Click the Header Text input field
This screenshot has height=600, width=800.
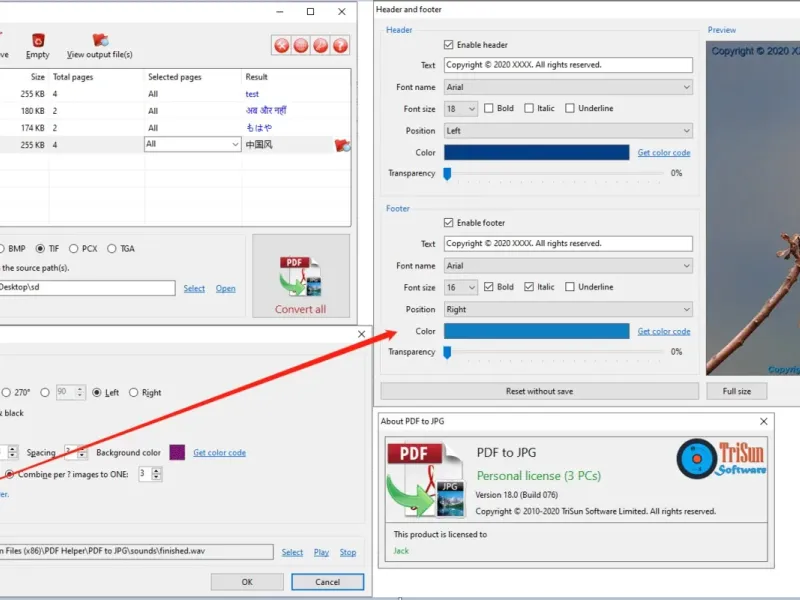click(568, 65)
